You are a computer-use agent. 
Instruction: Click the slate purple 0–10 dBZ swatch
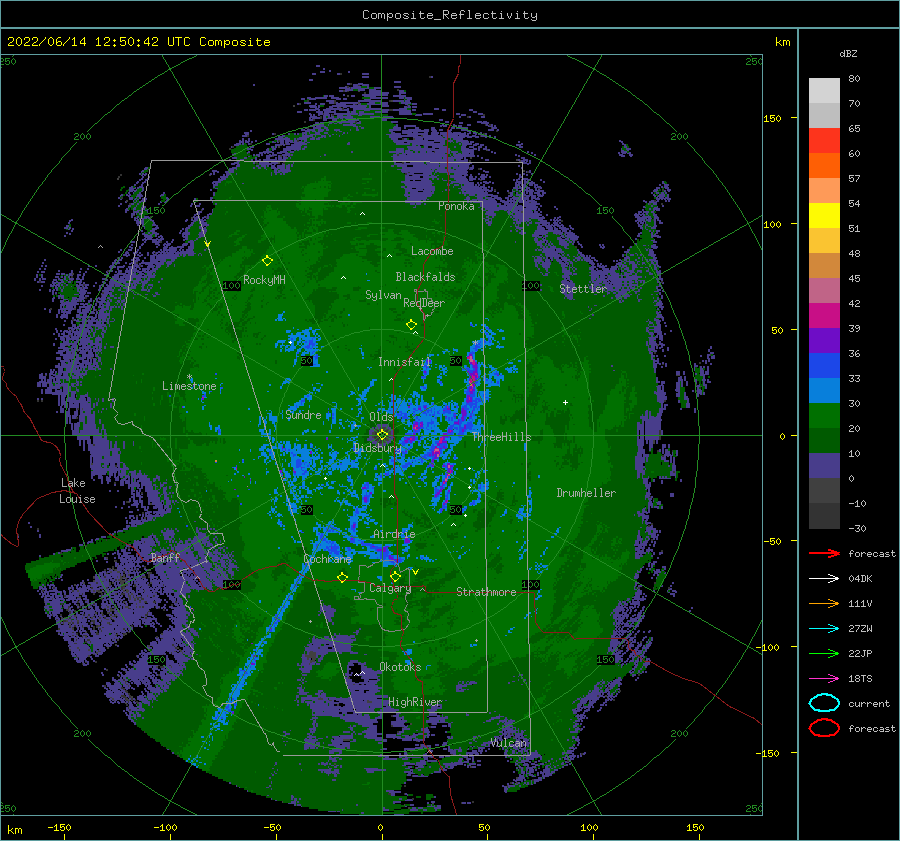(824, 466)
